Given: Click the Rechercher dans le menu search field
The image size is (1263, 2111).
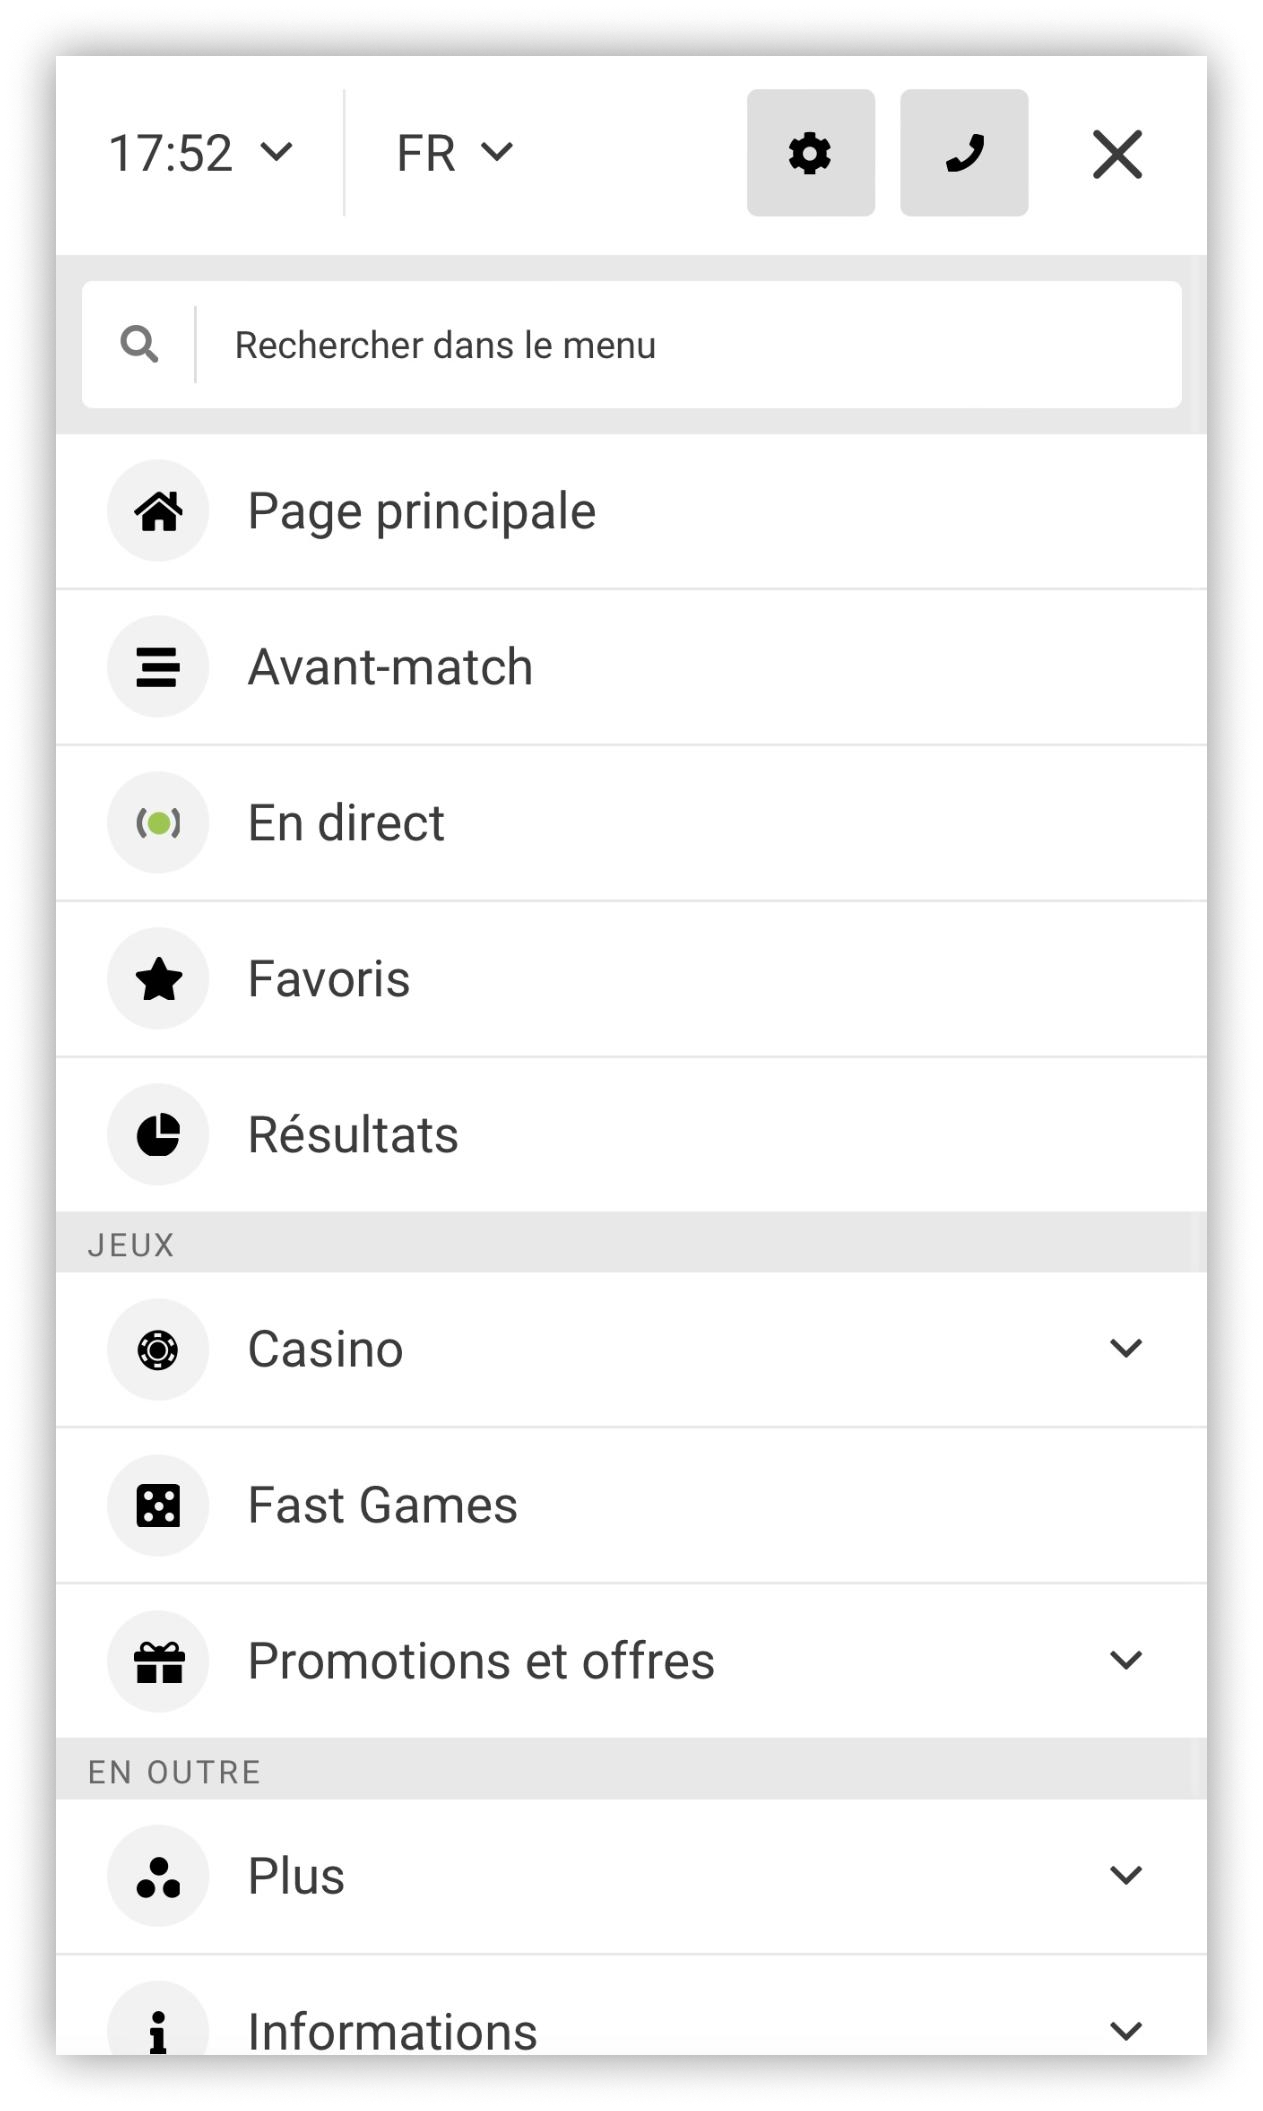Looking at the screenshot, I should [630, 345].
